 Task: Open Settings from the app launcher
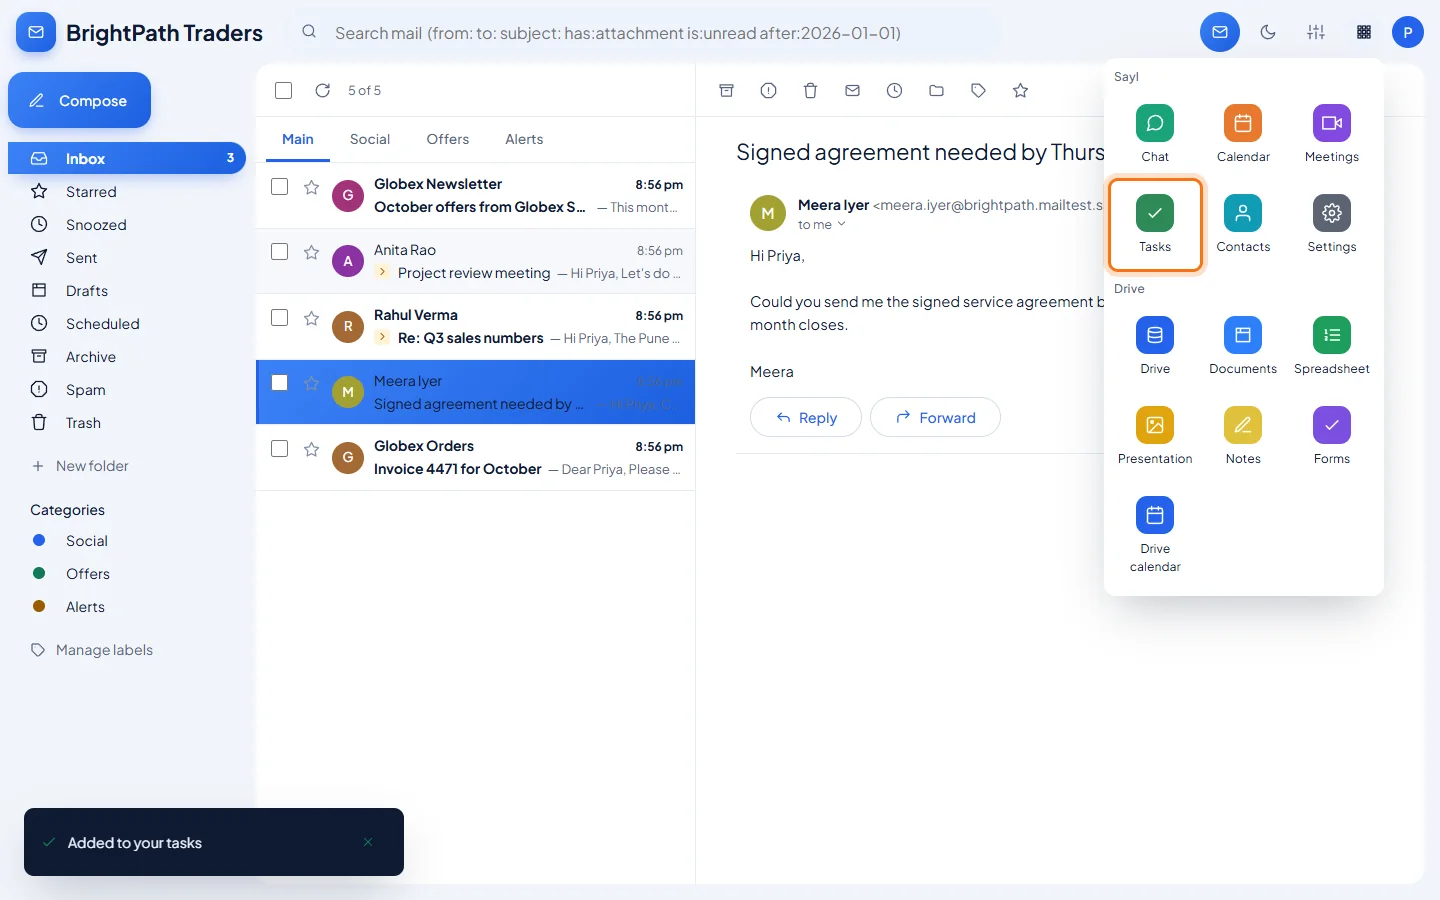click(x=1332, y=224)
